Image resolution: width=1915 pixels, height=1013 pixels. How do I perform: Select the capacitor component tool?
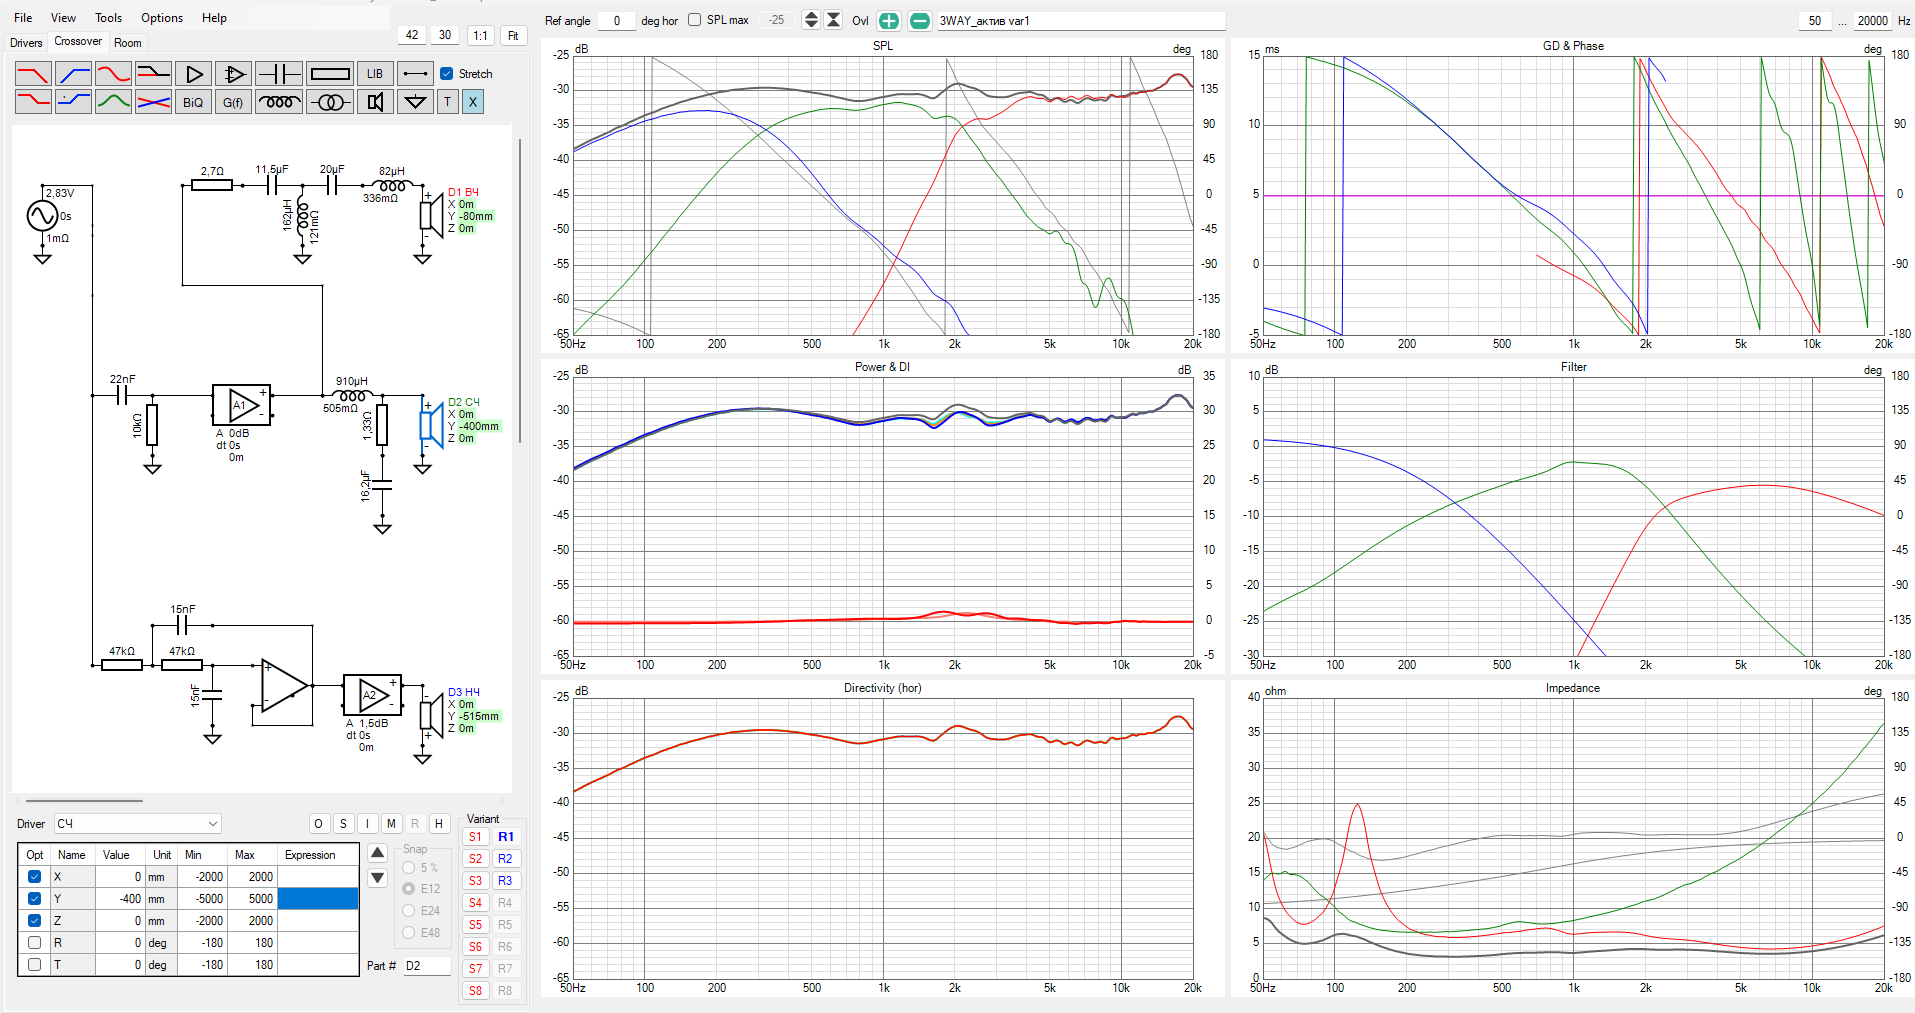[x=279, y=74]
